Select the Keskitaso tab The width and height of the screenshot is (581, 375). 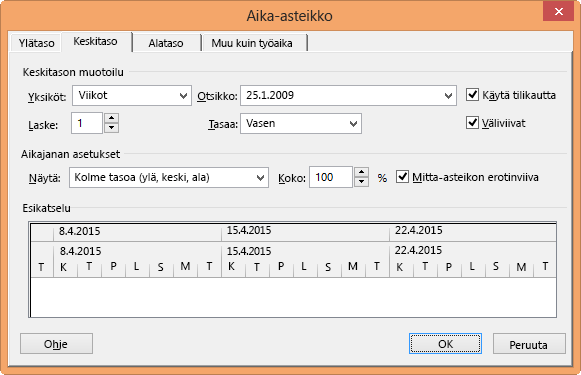pos(96,41)
